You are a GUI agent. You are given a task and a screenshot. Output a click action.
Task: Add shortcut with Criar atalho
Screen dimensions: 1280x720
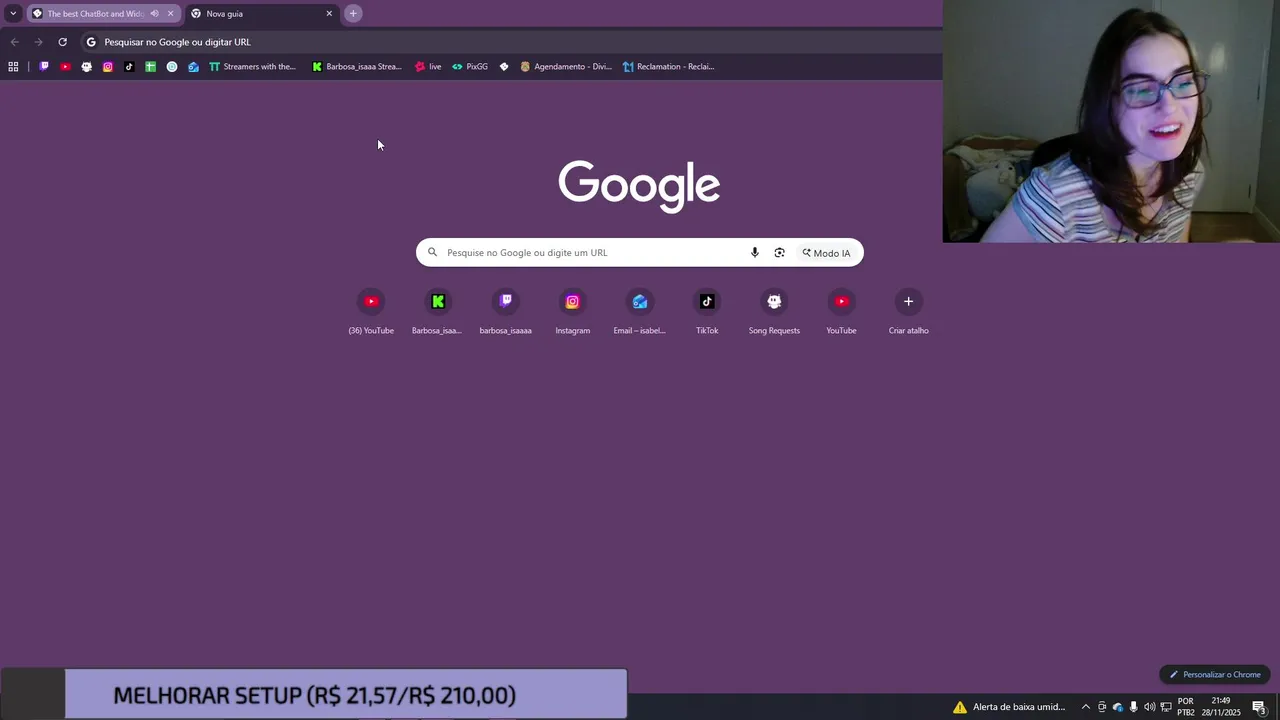click(x=908, y=312)
